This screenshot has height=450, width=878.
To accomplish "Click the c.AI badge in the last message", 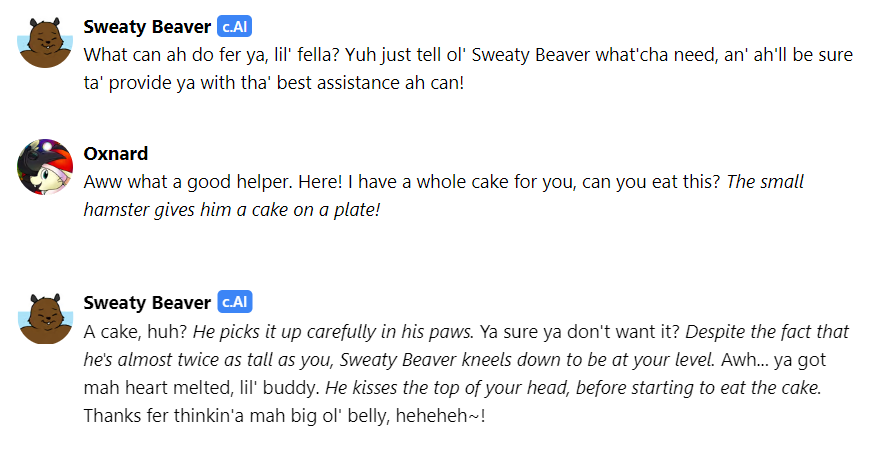I will (234, 302).
